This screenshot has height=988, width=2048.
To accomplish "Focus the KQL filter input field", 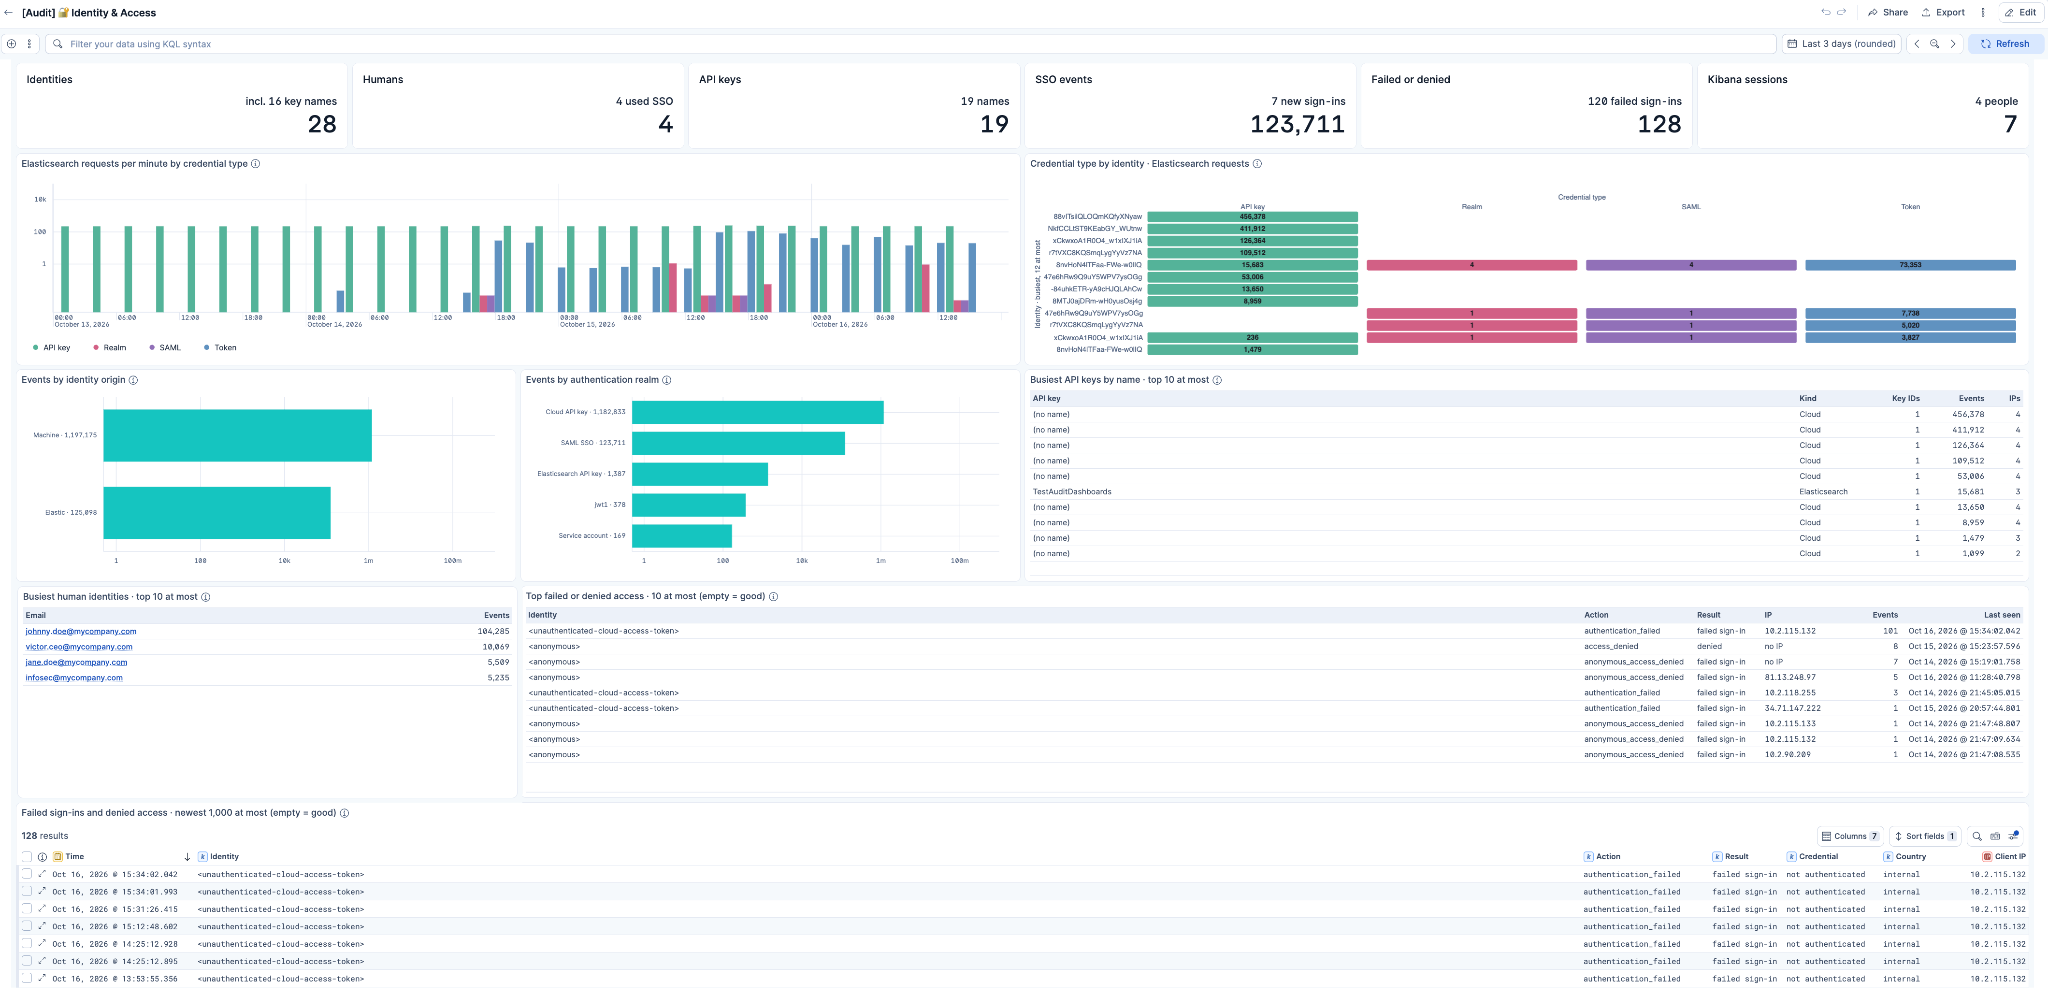I will coord(910,44).
